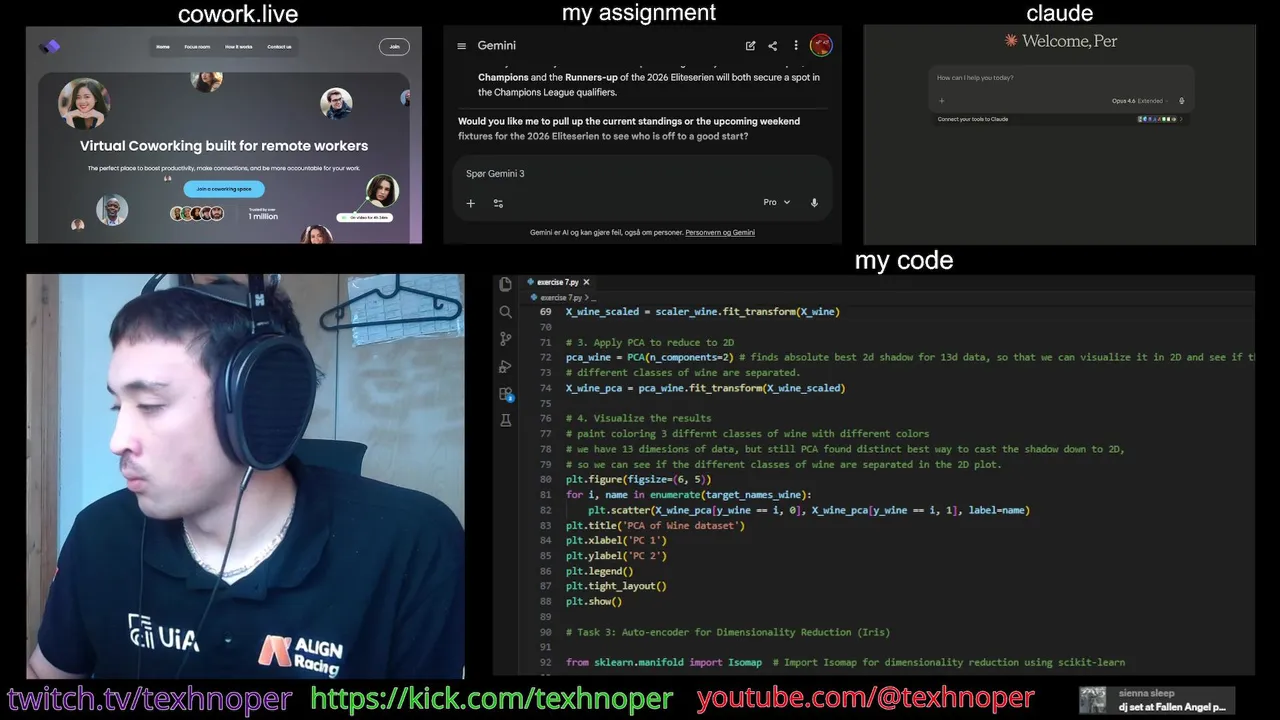
Task: Open the Gemini profile avatar
Action: (x=821, y=45)
